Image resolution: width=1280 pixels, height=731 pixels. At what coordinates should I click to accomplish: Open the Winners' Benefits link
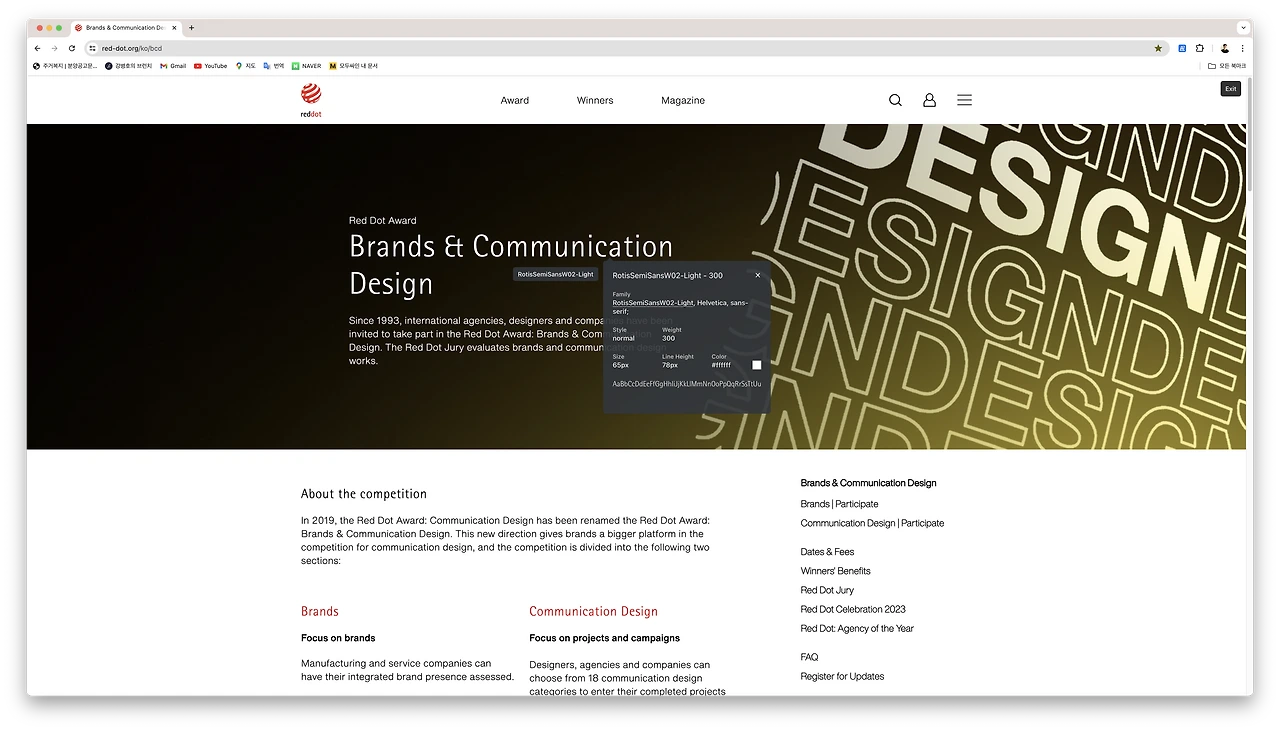[x=835, y=571]
